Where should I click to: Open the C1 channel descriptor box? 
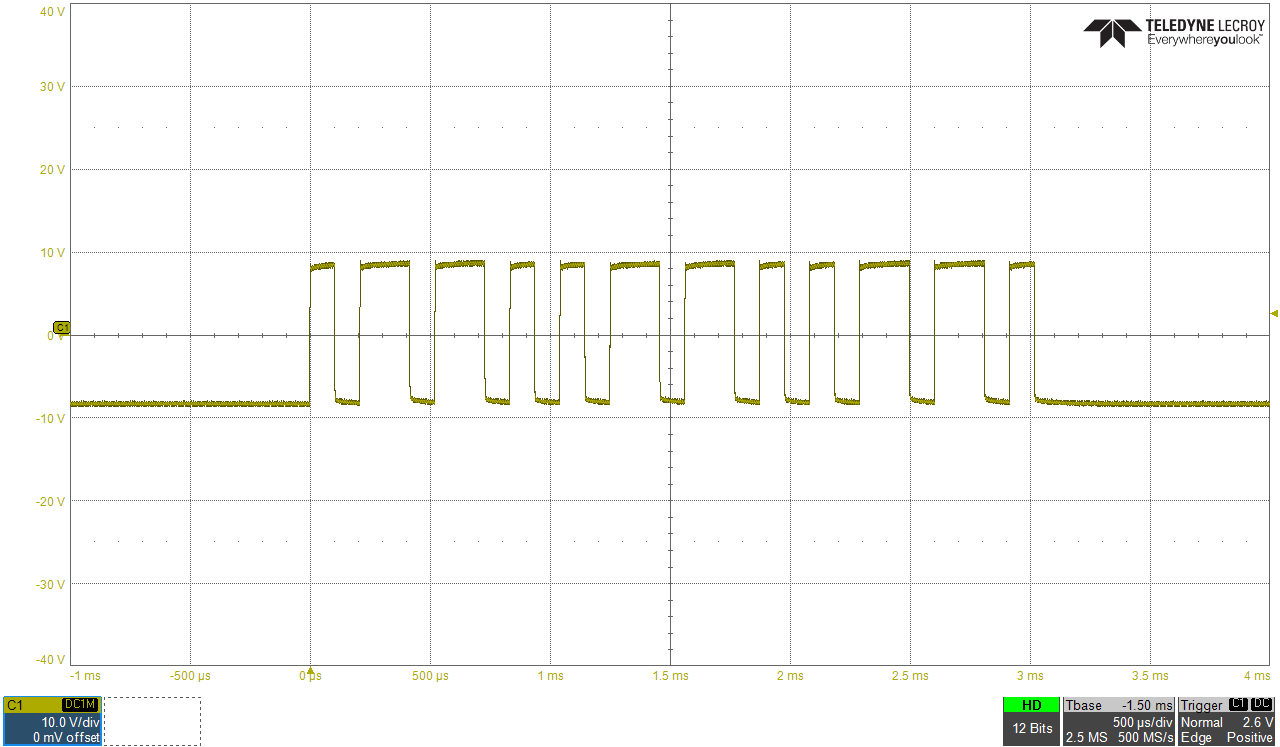coord(51,721)
